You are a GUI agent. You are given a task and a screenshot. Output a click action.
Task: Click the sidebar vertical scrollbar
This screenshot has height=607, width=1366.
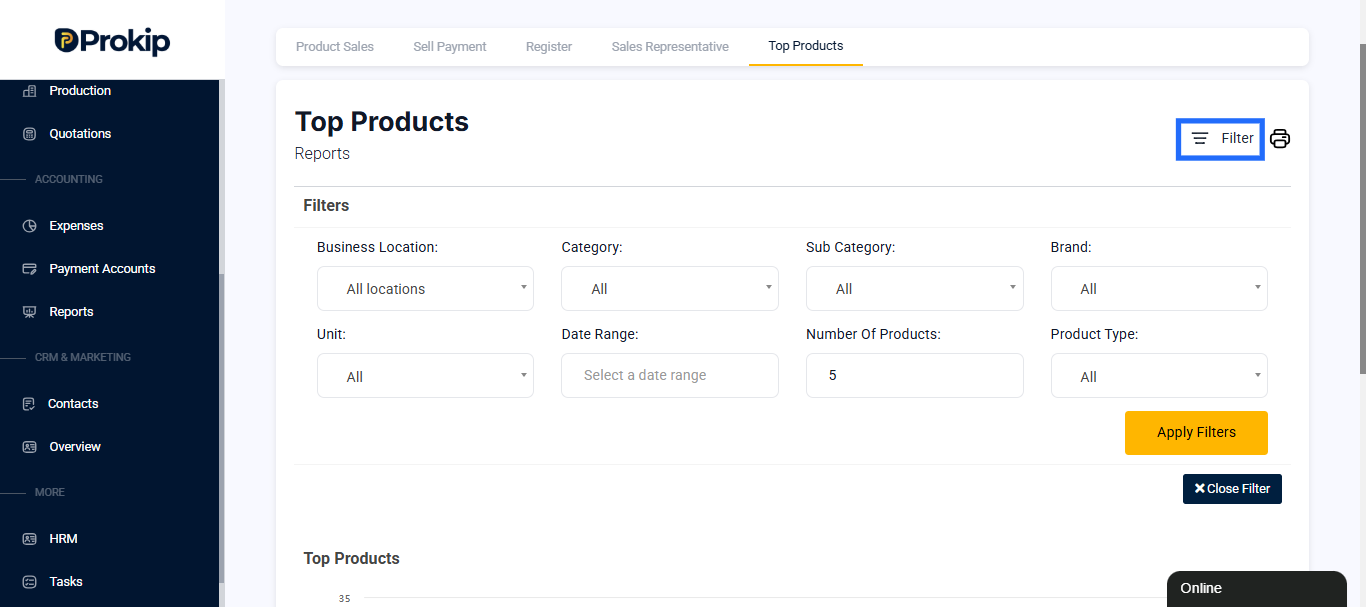222,430
